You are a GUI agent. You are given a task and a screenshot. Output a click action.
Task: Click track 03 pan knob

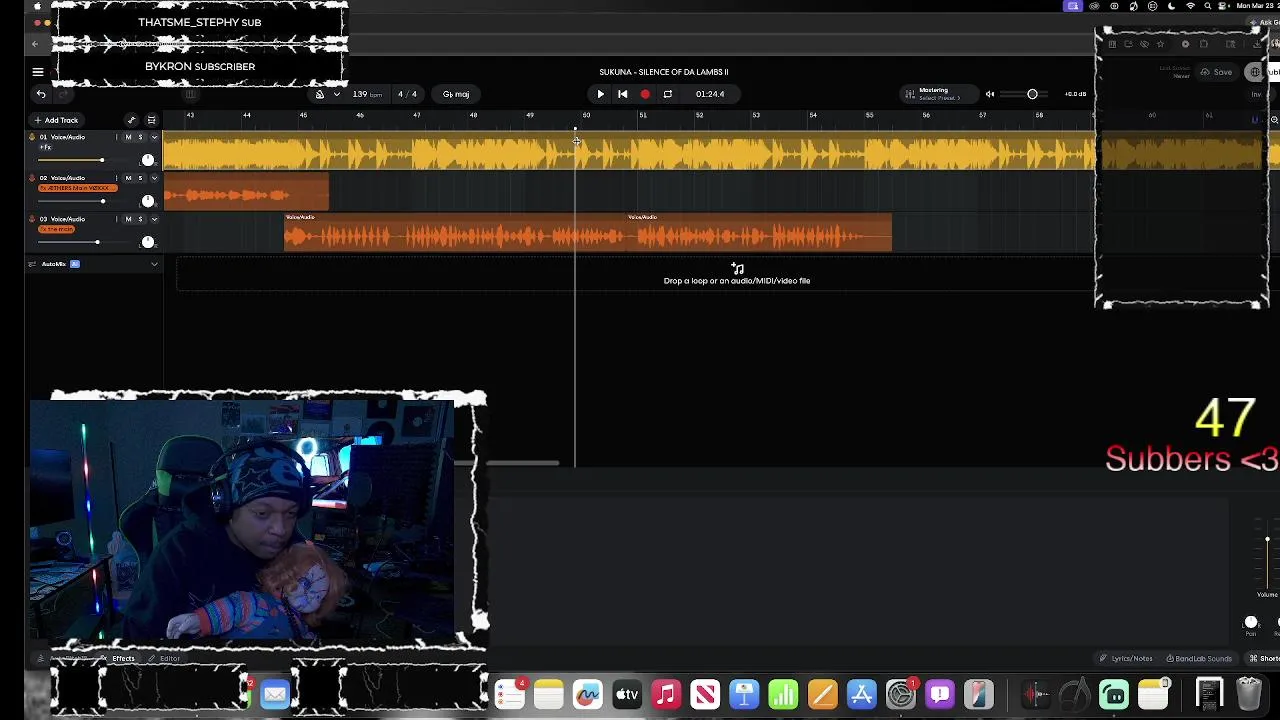pos(148,242)
